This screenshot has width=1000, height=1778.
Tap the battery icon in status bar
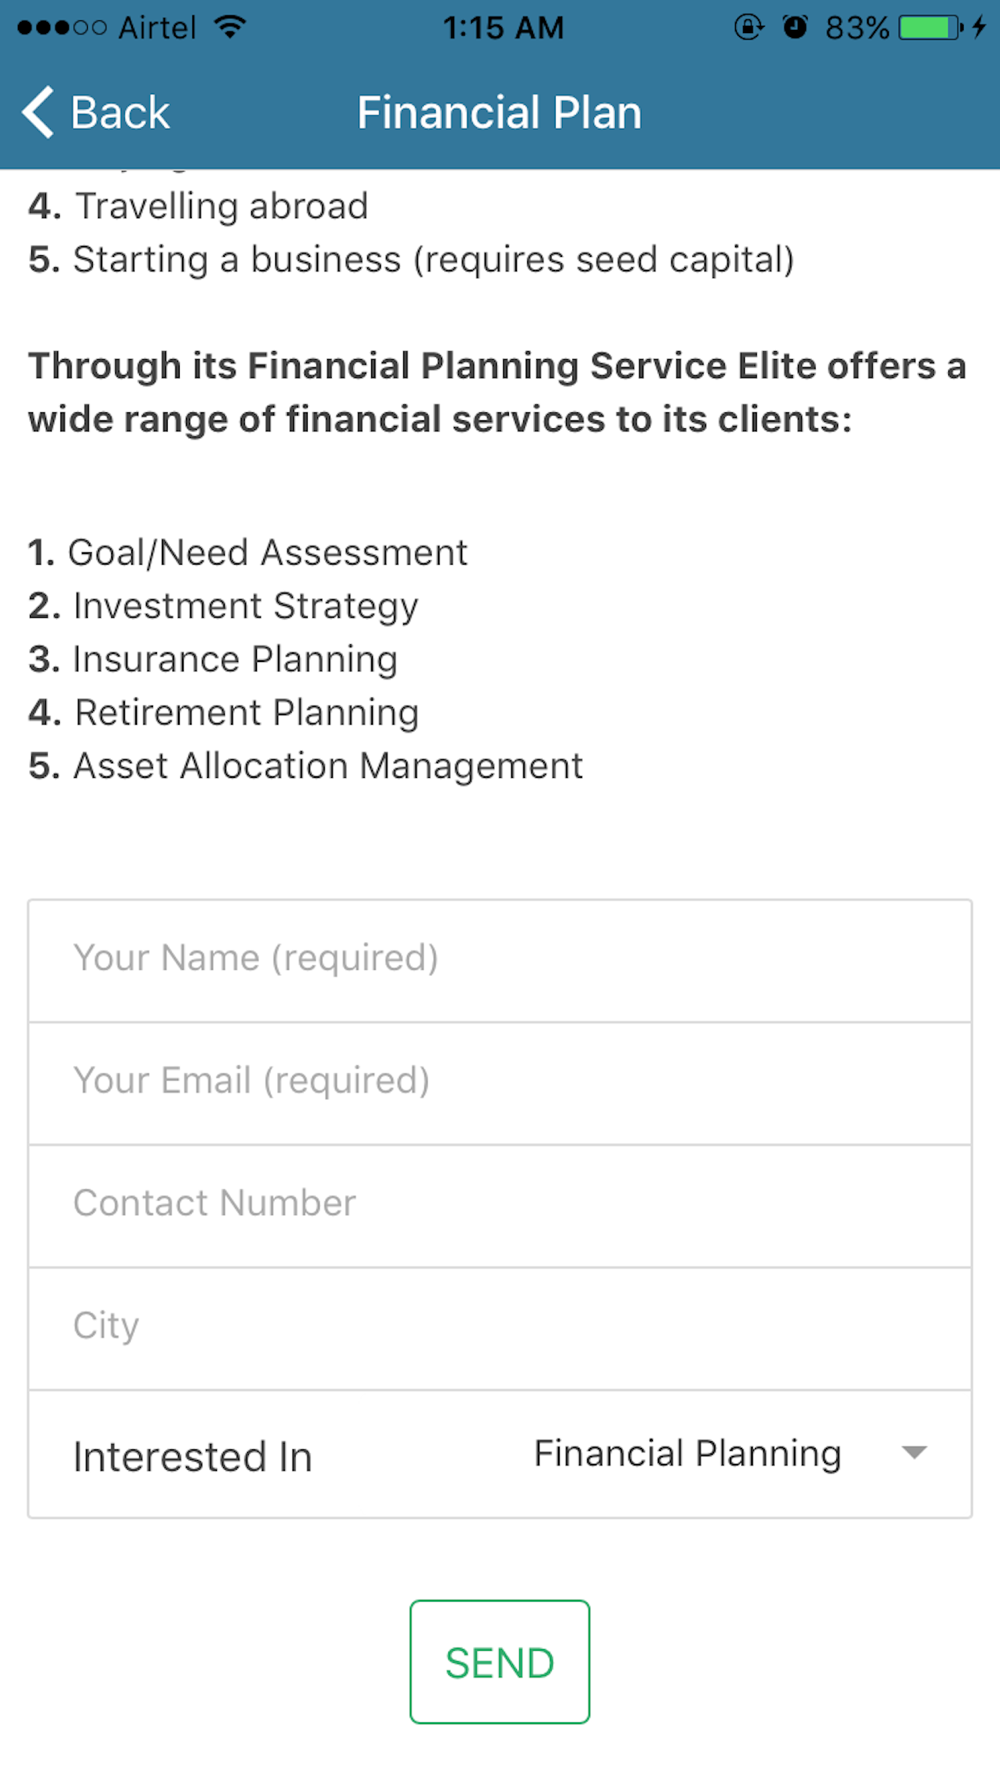pyautogui.click(x=930, y=27)
